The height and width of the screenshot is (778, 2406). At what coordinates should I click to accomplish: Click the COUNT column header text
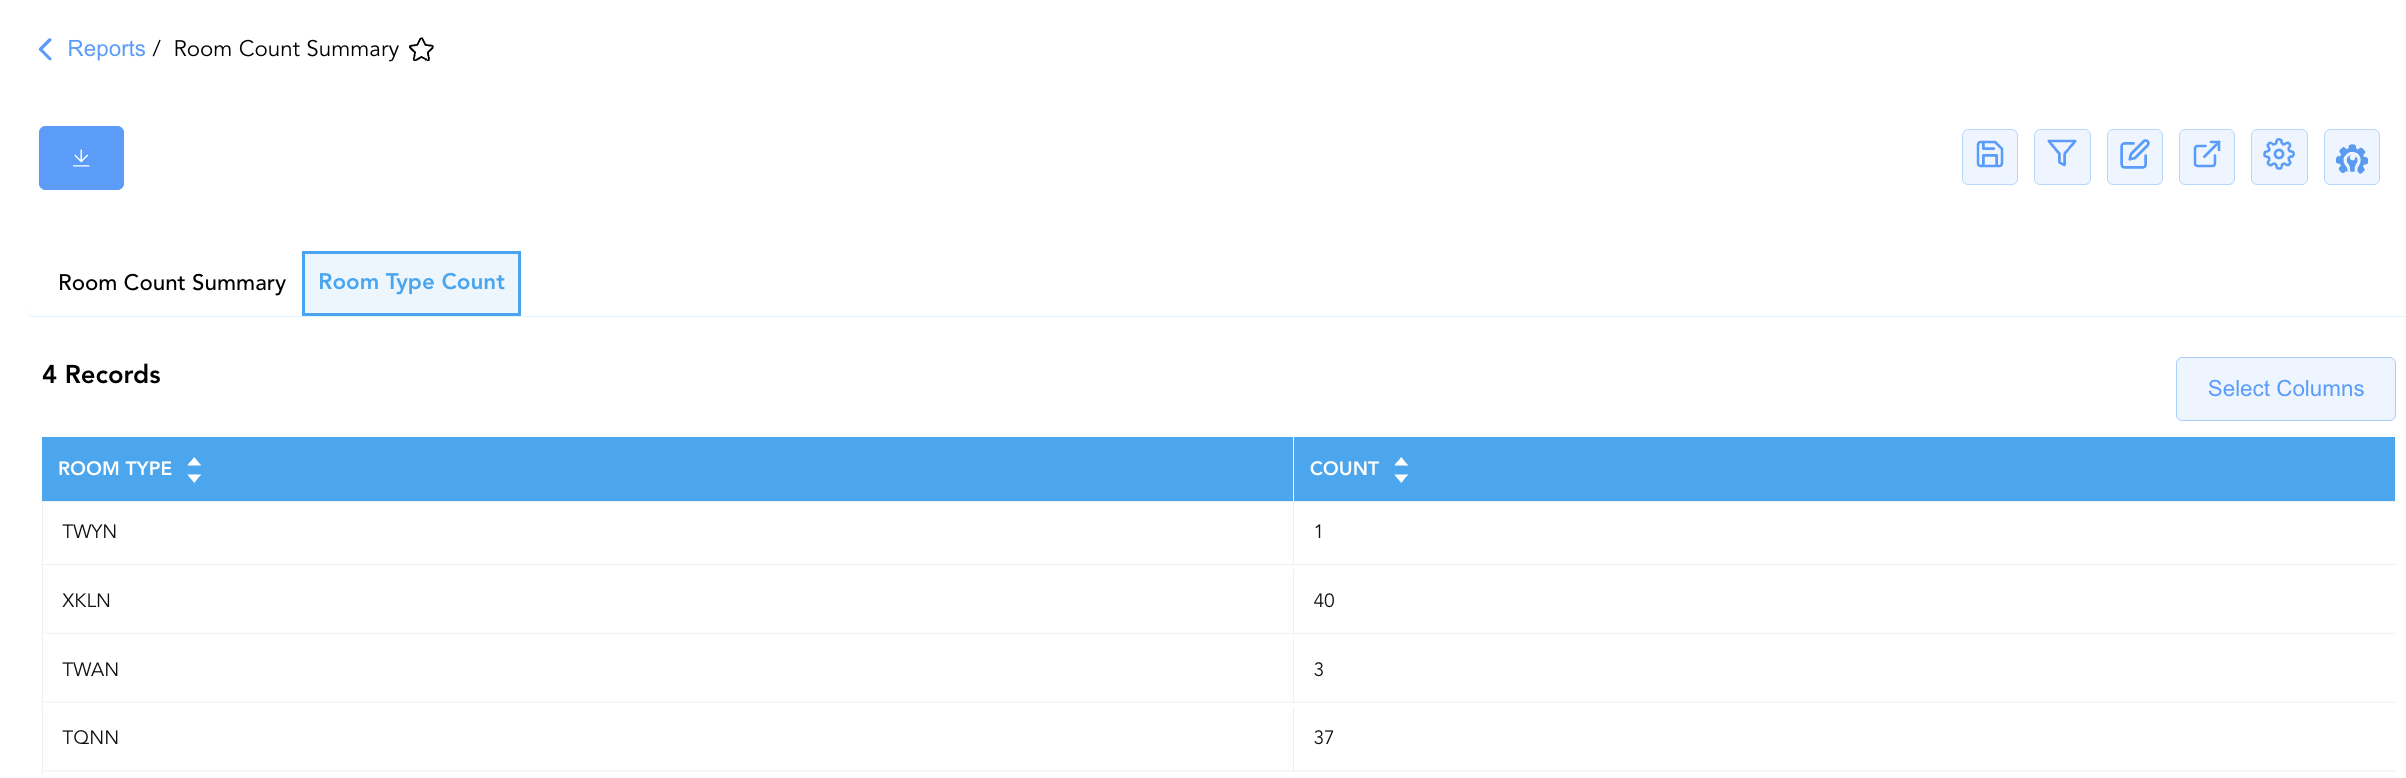click(1344, 469)
